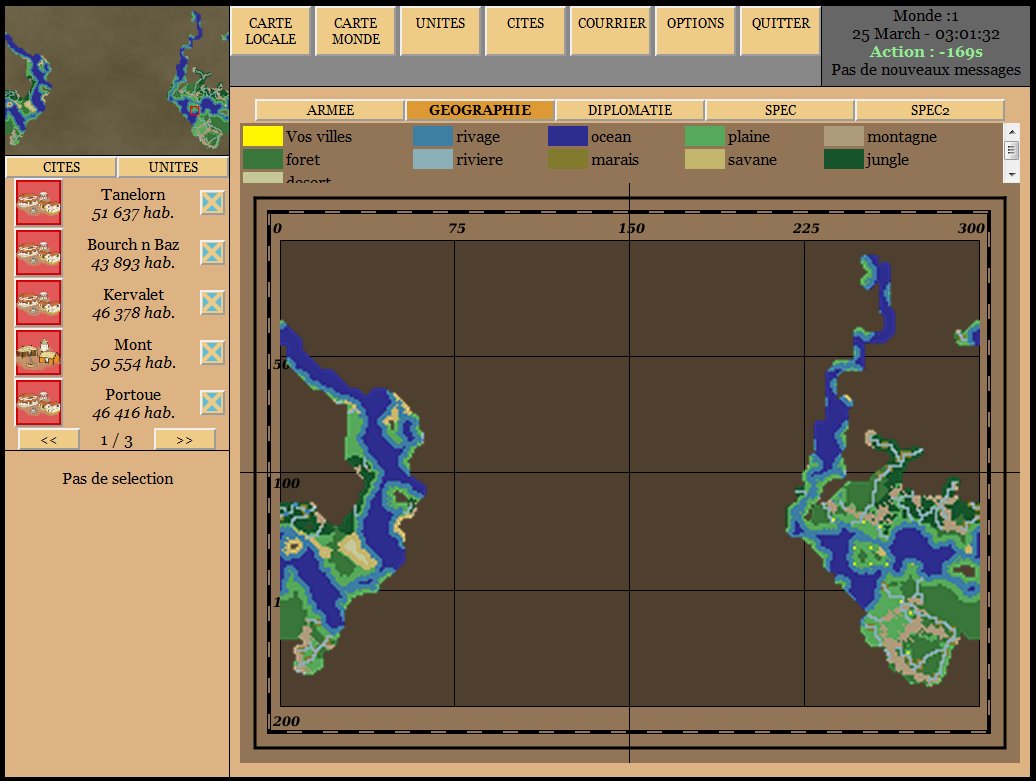Go to next city list page
This screenshot has width=1036, height=781.
click(x=184, y=440)
